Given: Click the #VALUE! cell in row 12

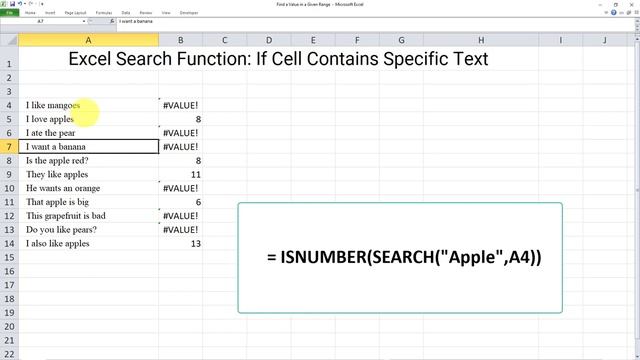Looking at the screenshot, I should 180,216.
